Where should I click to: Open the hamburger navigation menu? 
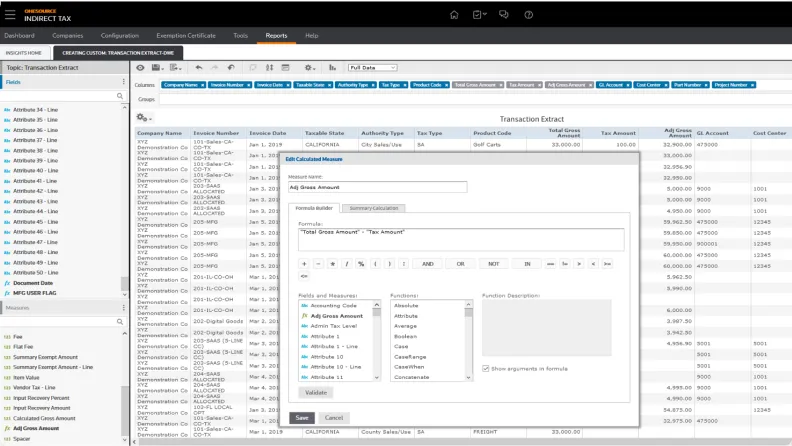coord(10,14)
